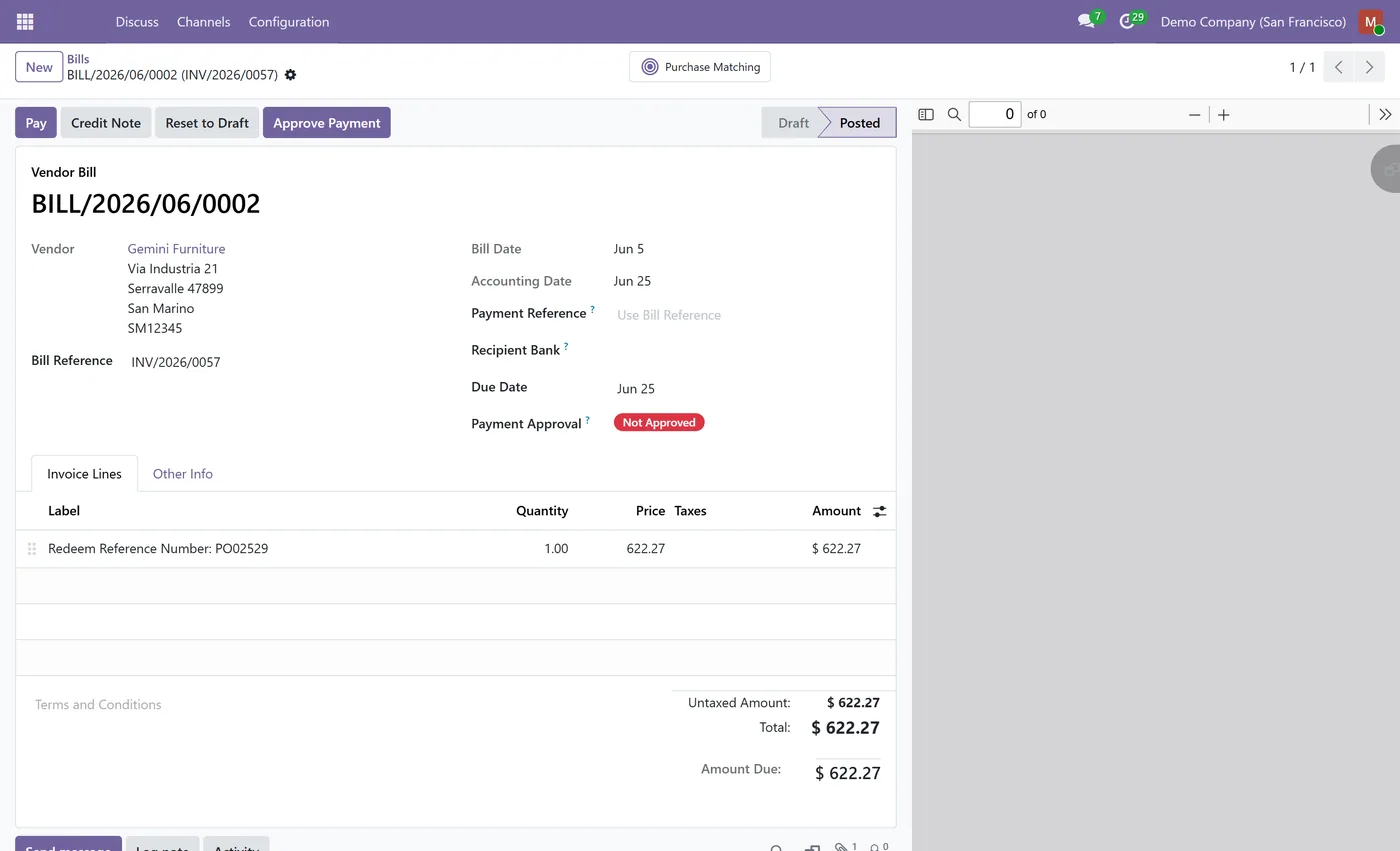Show help for Payment Reference field
Image resolution: width=1400 pixels, height=851 pixels.
coord(592,310)
